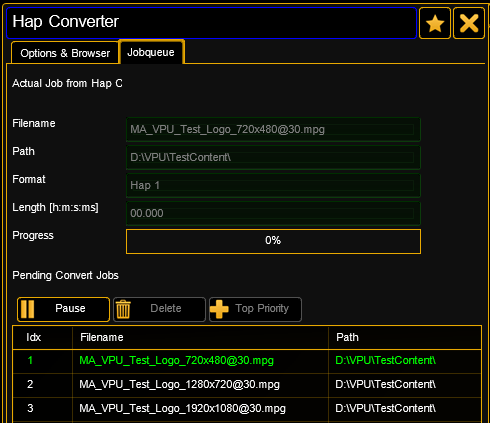The image size is (490, 423).
Task: Click the trash can icon
Action: click(123, 309)
